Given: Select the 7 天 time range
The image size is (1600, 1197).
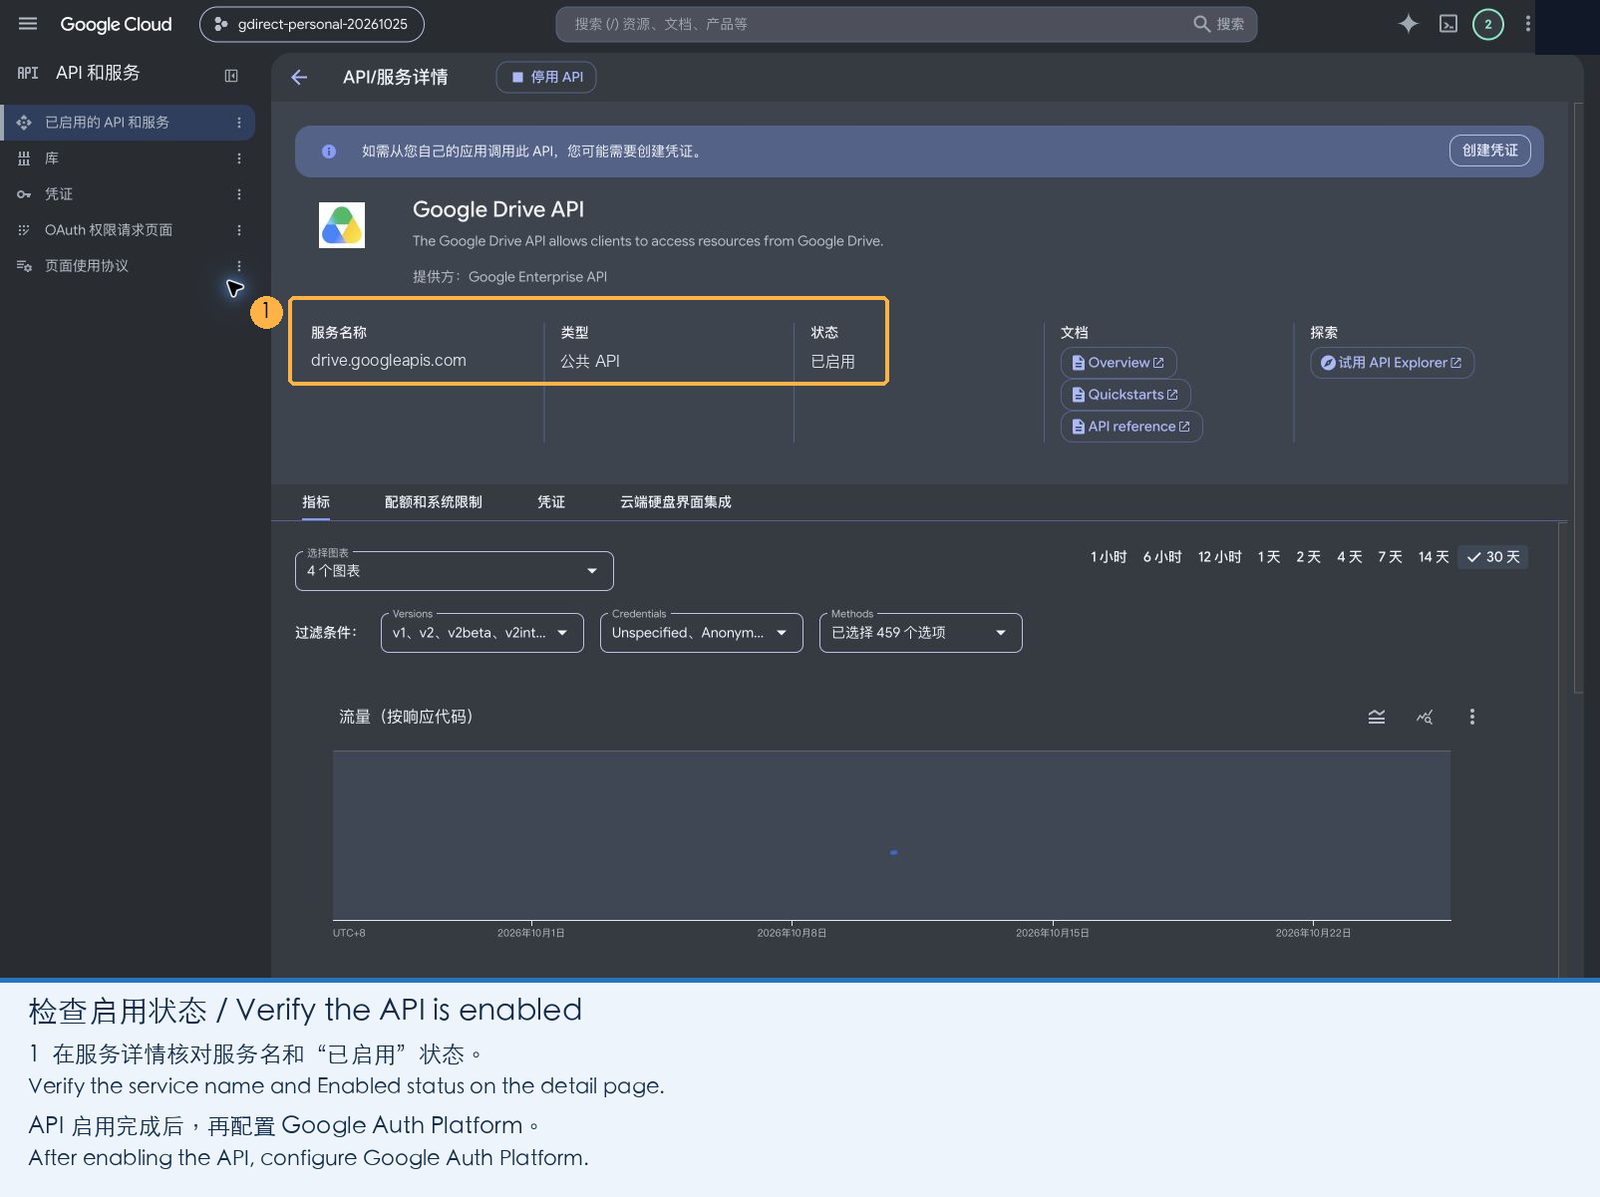Looking at the screenshot, I should point(1390,557).
